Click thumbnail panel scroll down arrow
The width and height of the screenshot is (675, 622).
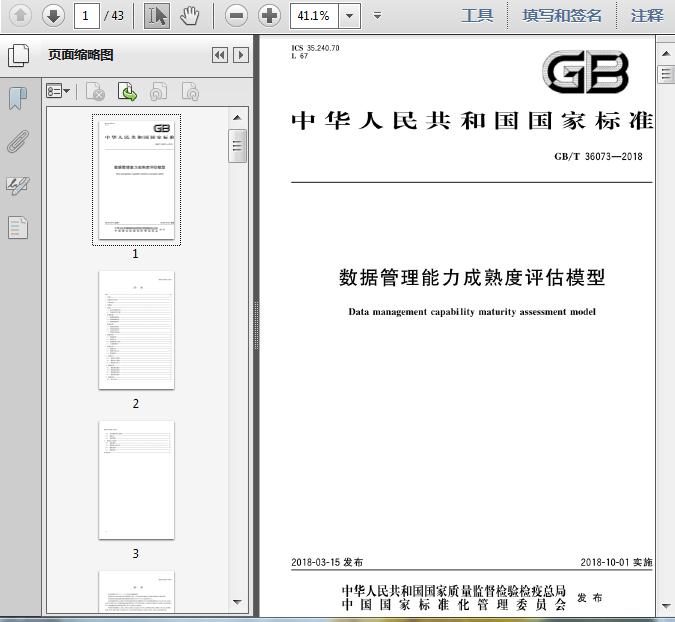pyautogui.click(x=237, y=602)
